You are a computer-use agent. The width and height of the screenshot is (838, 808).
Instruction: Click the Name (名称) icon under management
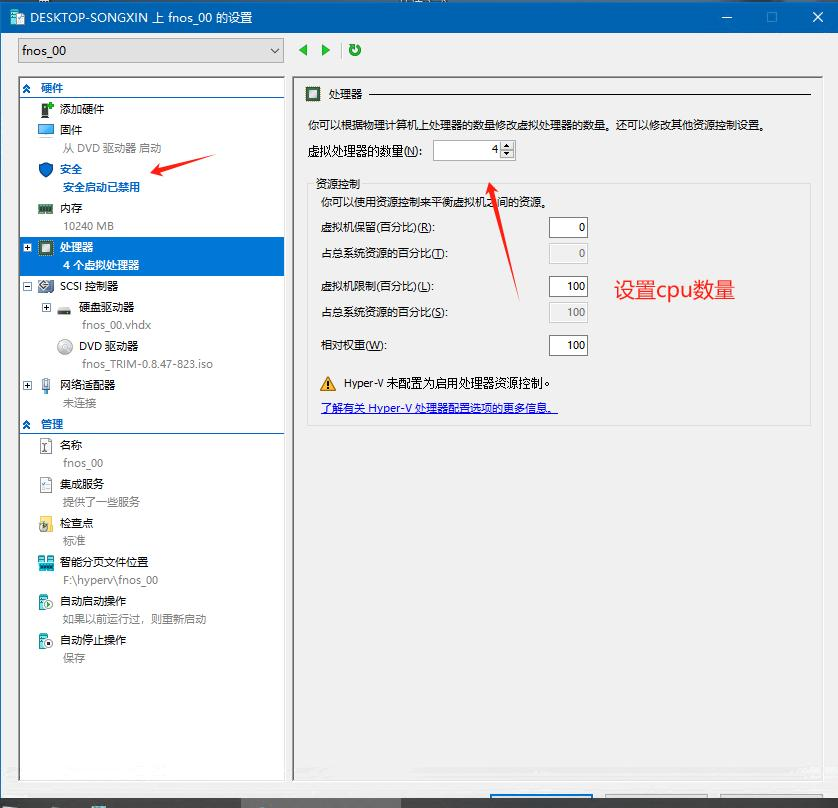[x=46, y=446]
